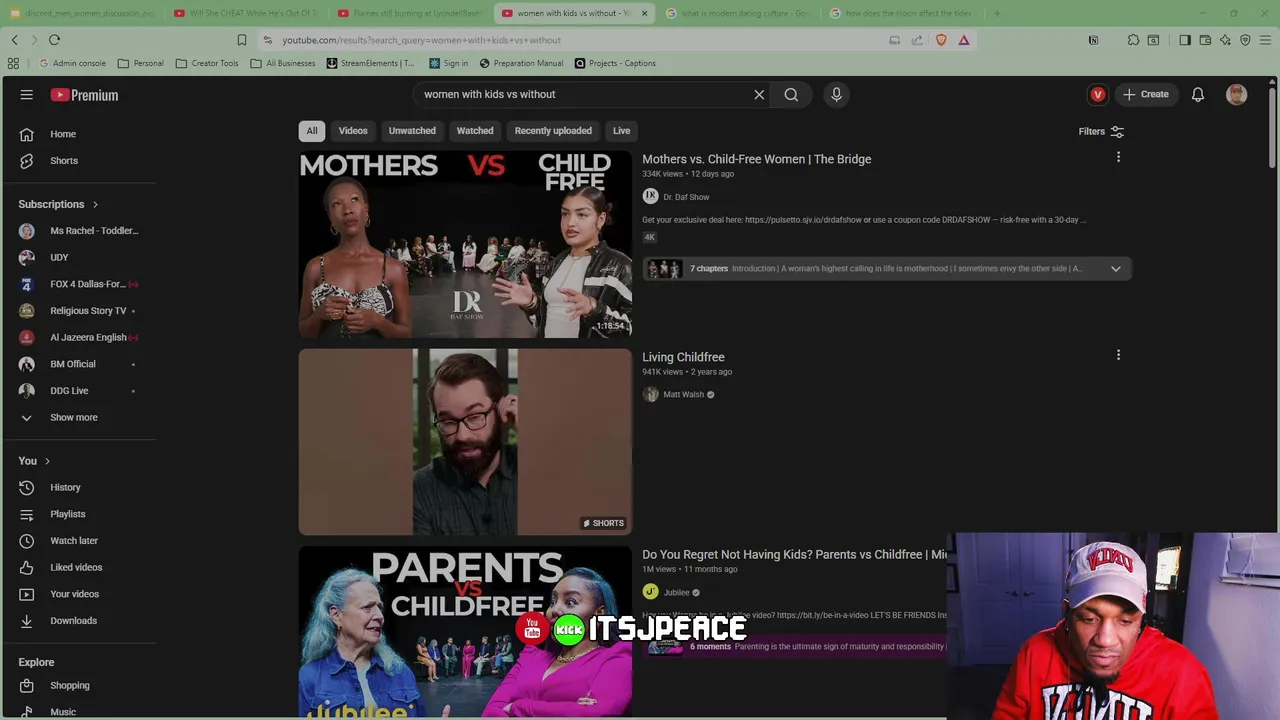Open StreamElements bookmark
Screen dimensions: 1280x720
tap(369, 63)
